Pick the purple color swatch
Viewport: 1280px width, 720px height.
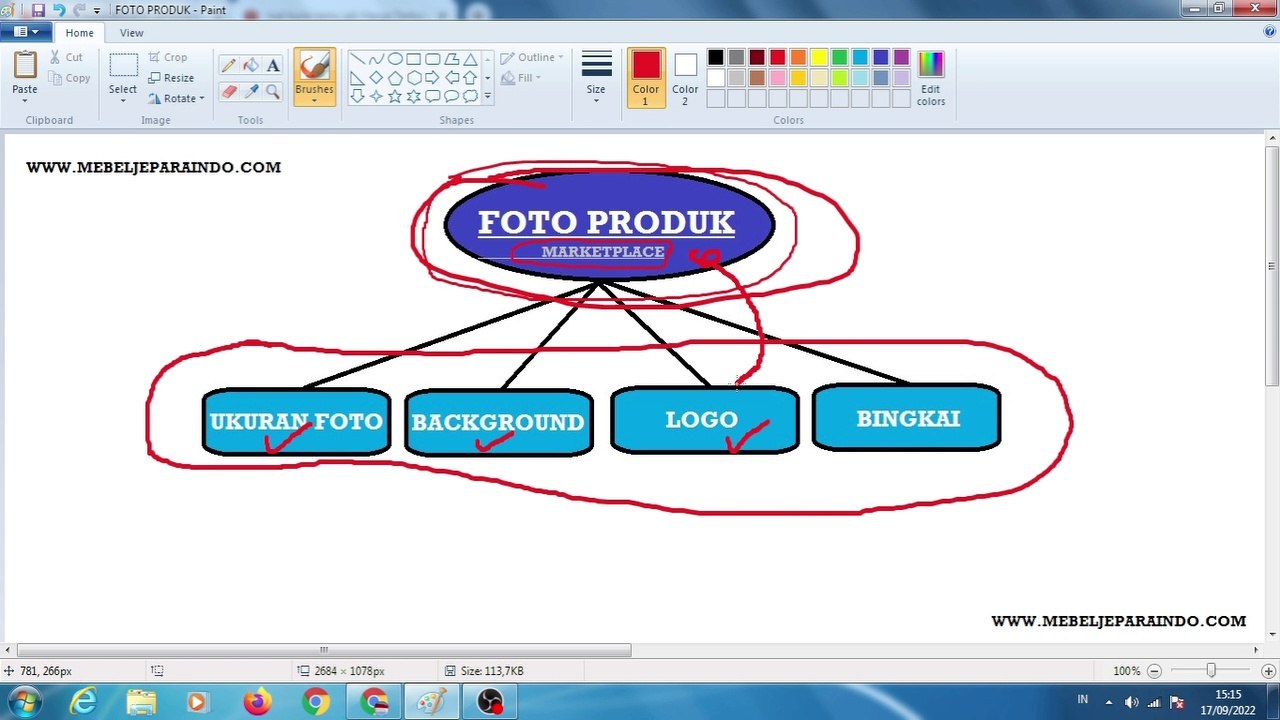pos(901,58)
